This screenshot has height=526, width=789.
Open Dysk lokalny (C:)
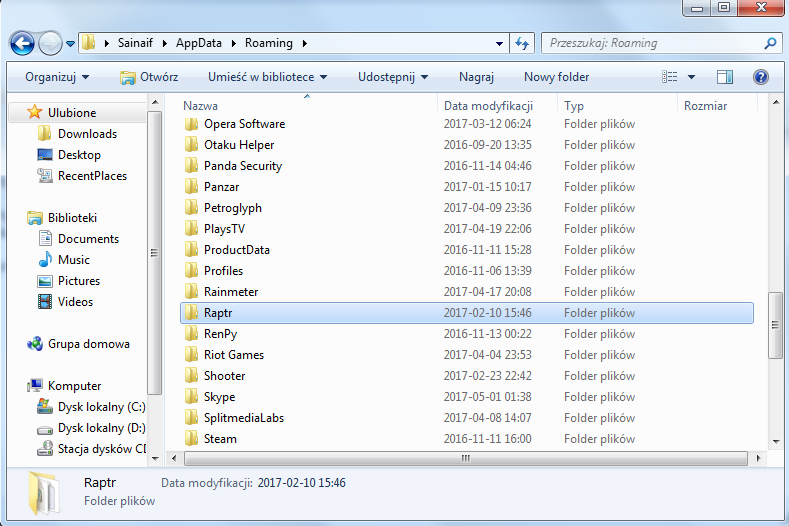(101, 407)
